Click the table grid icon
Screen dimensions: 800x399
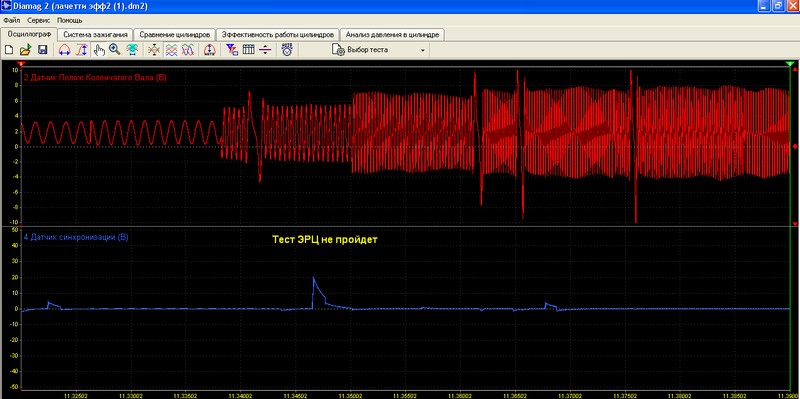[x=248, y=50]
